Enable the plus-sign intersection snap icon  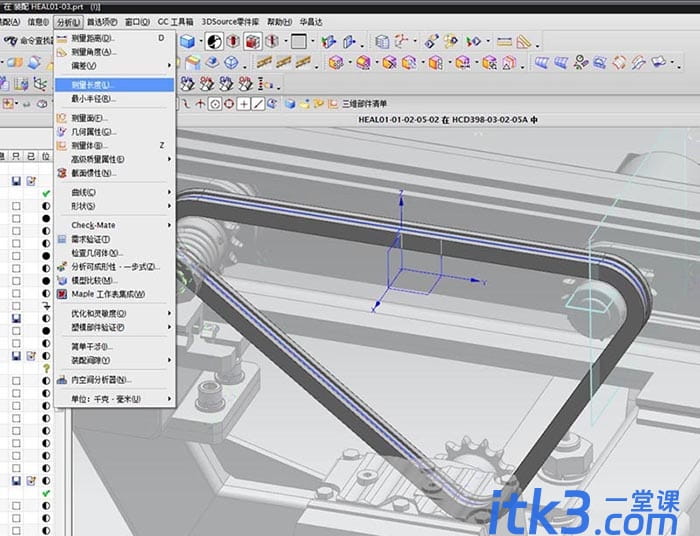click(243, 104)
